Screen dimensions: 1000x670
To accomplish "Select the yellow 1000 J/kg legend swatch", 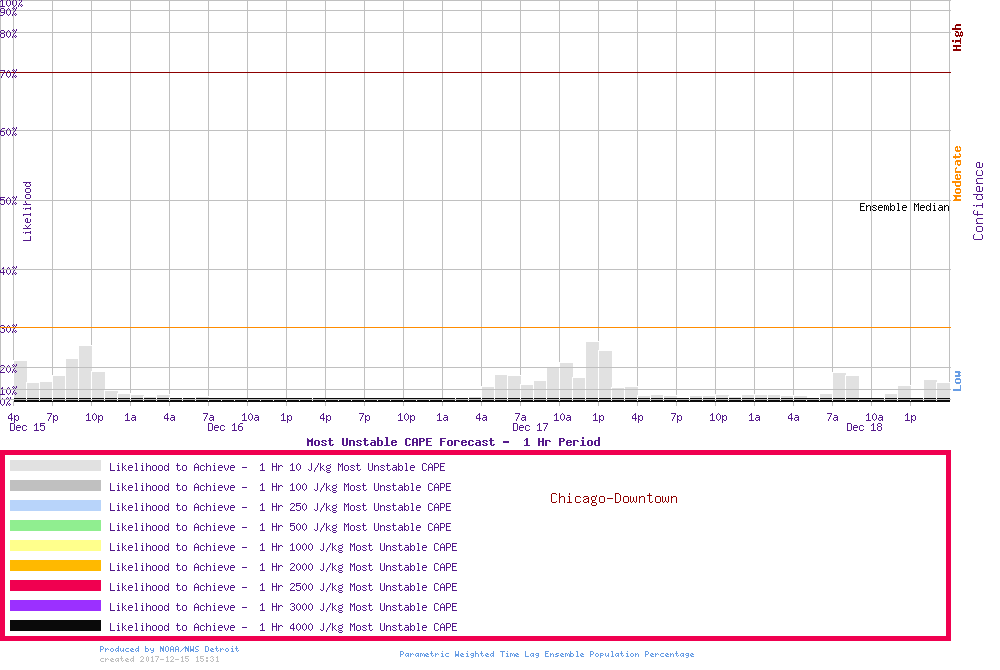I will [x=55, y=546].
